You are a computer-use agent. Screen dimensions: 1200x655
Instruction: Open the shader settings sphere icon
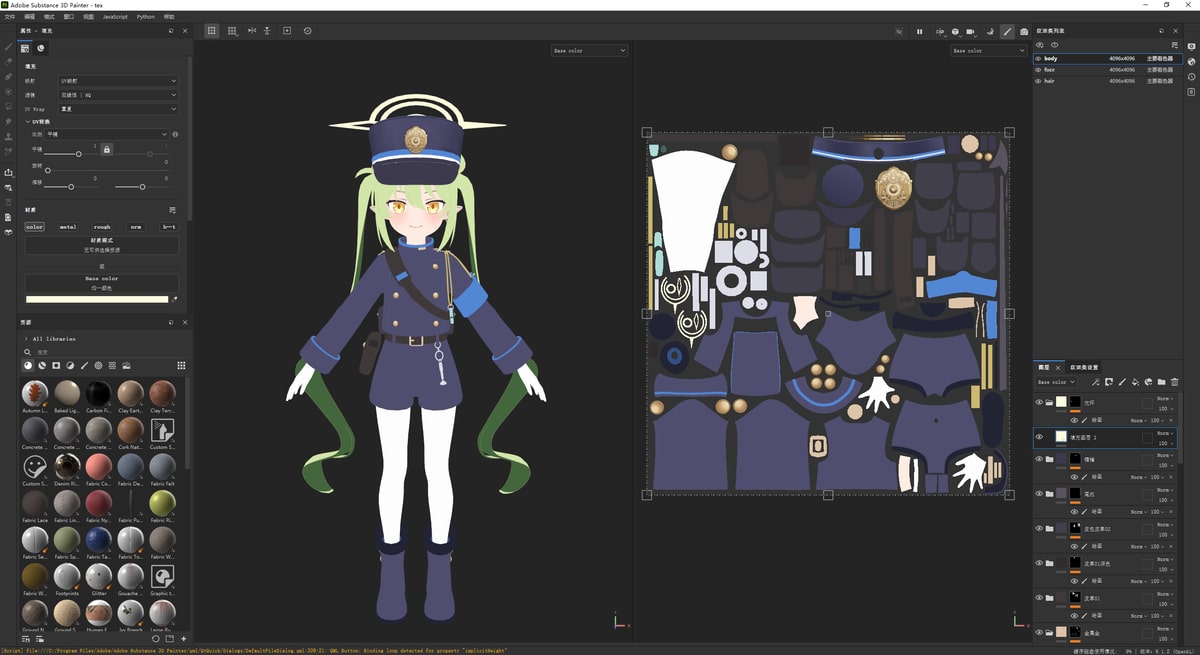pos(1191,61)
